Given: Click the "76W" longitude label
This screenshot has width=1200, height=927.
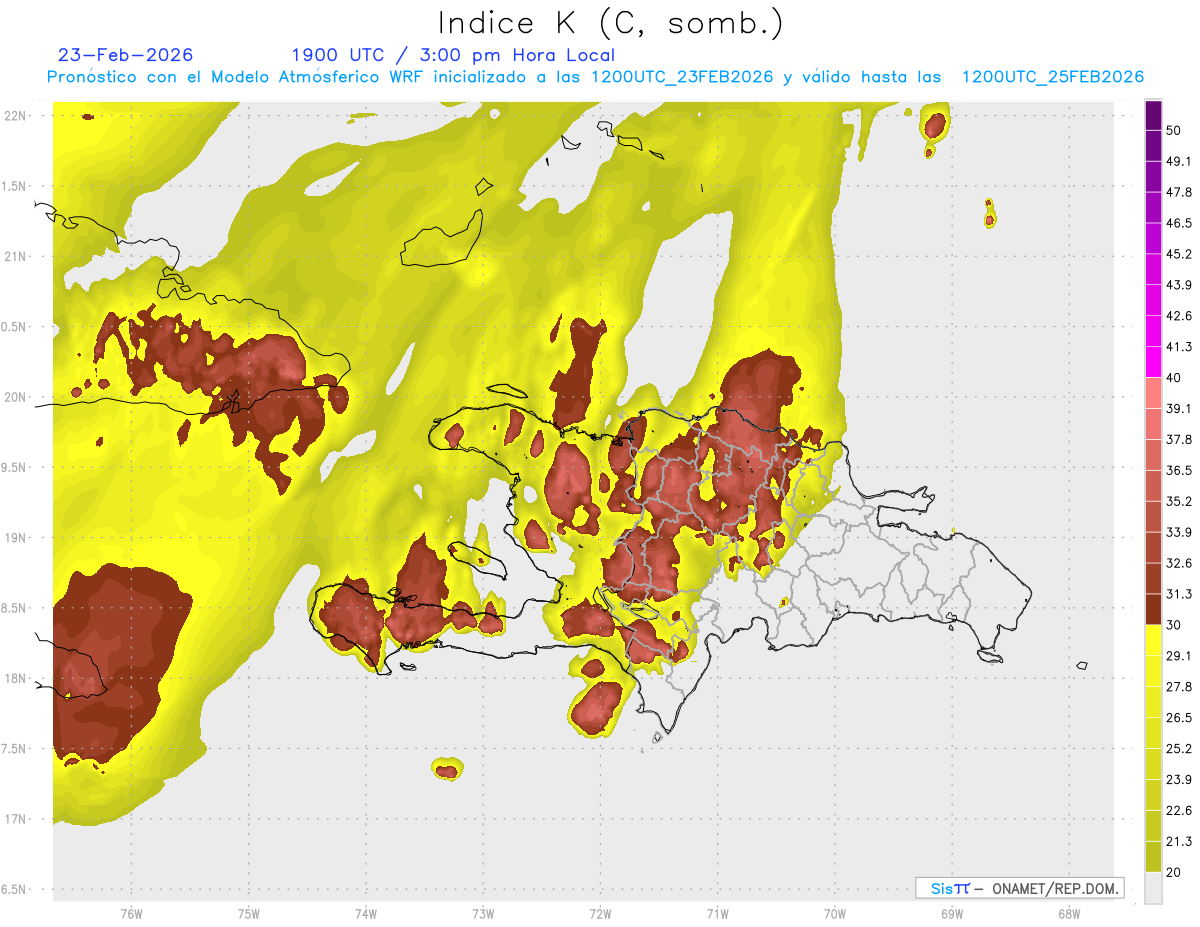Looking at the screenshot, I should pyautogui.click(x=131, y=914).
